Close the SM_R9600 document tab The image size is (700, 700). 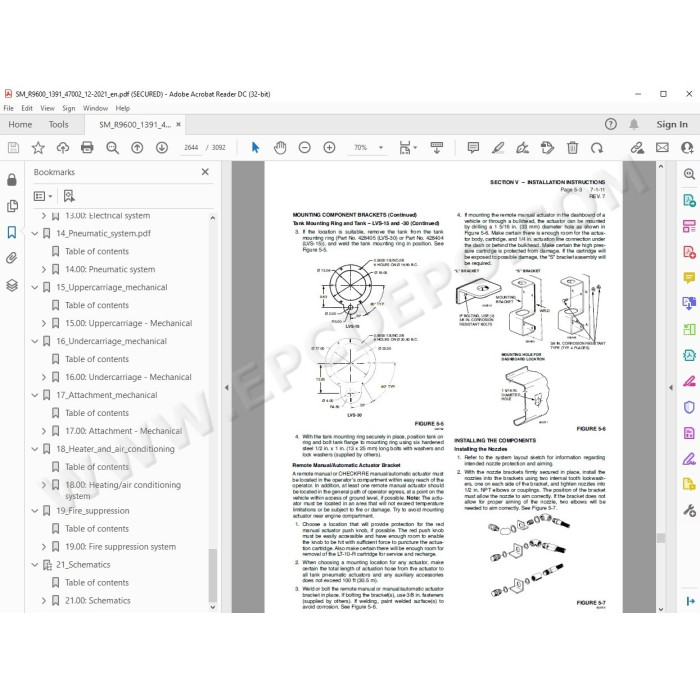[x=179, y=125]
